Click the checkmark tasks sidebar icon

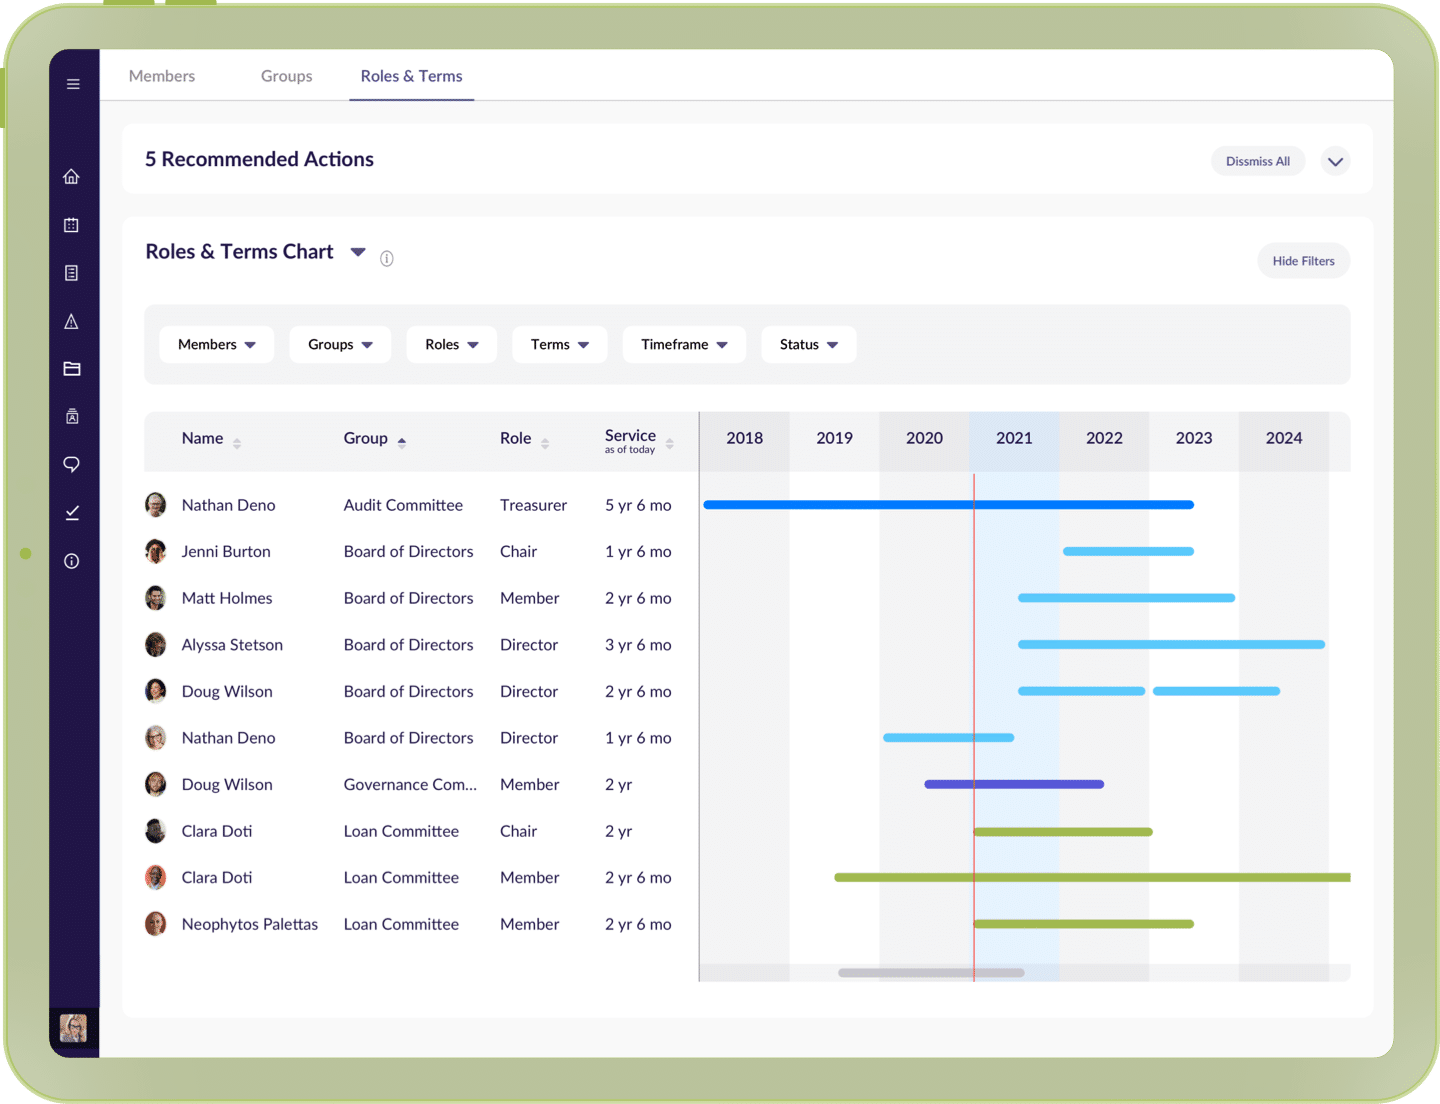point(72,513)
